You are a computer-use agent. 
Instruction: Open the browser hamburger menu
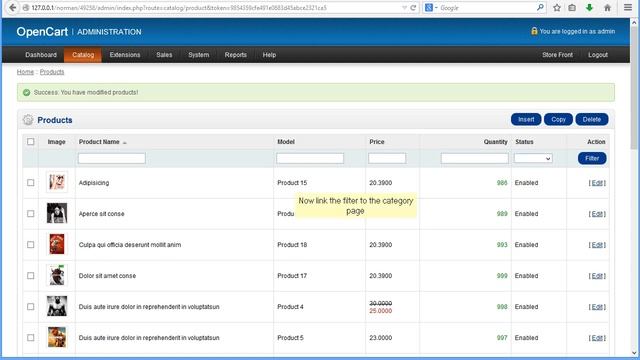click(x=628, y=8)
